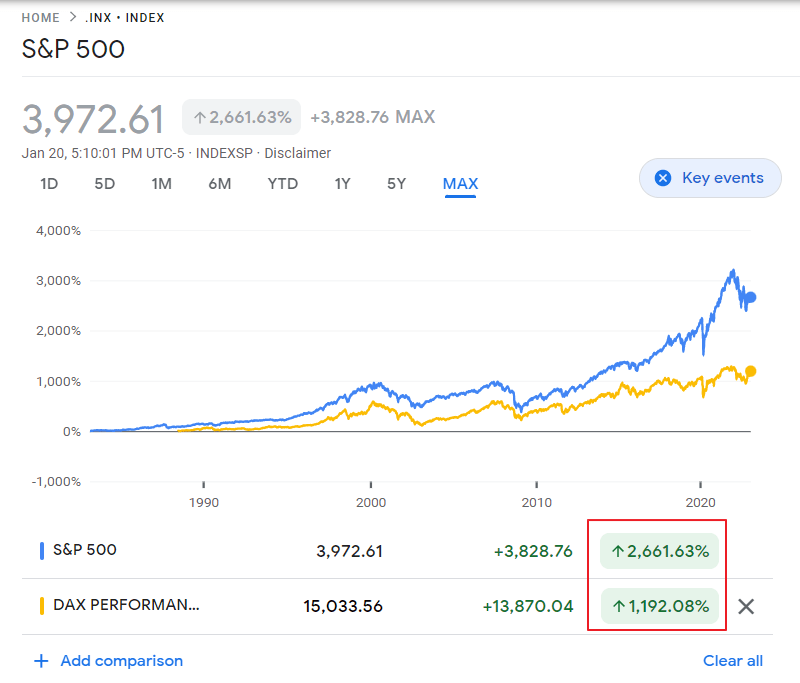Click the 3,972.61 value in S&P row
Image resolution: width=800 pixels, height=683 pixels.
click(x=349, y=551)
